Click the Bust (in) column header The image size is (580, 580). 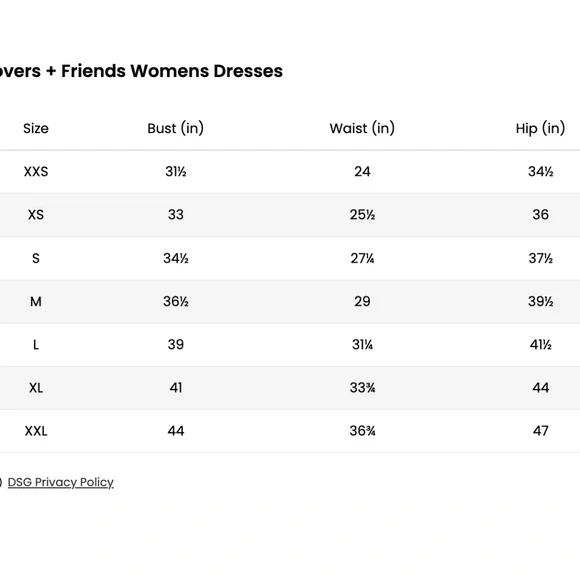176,128
